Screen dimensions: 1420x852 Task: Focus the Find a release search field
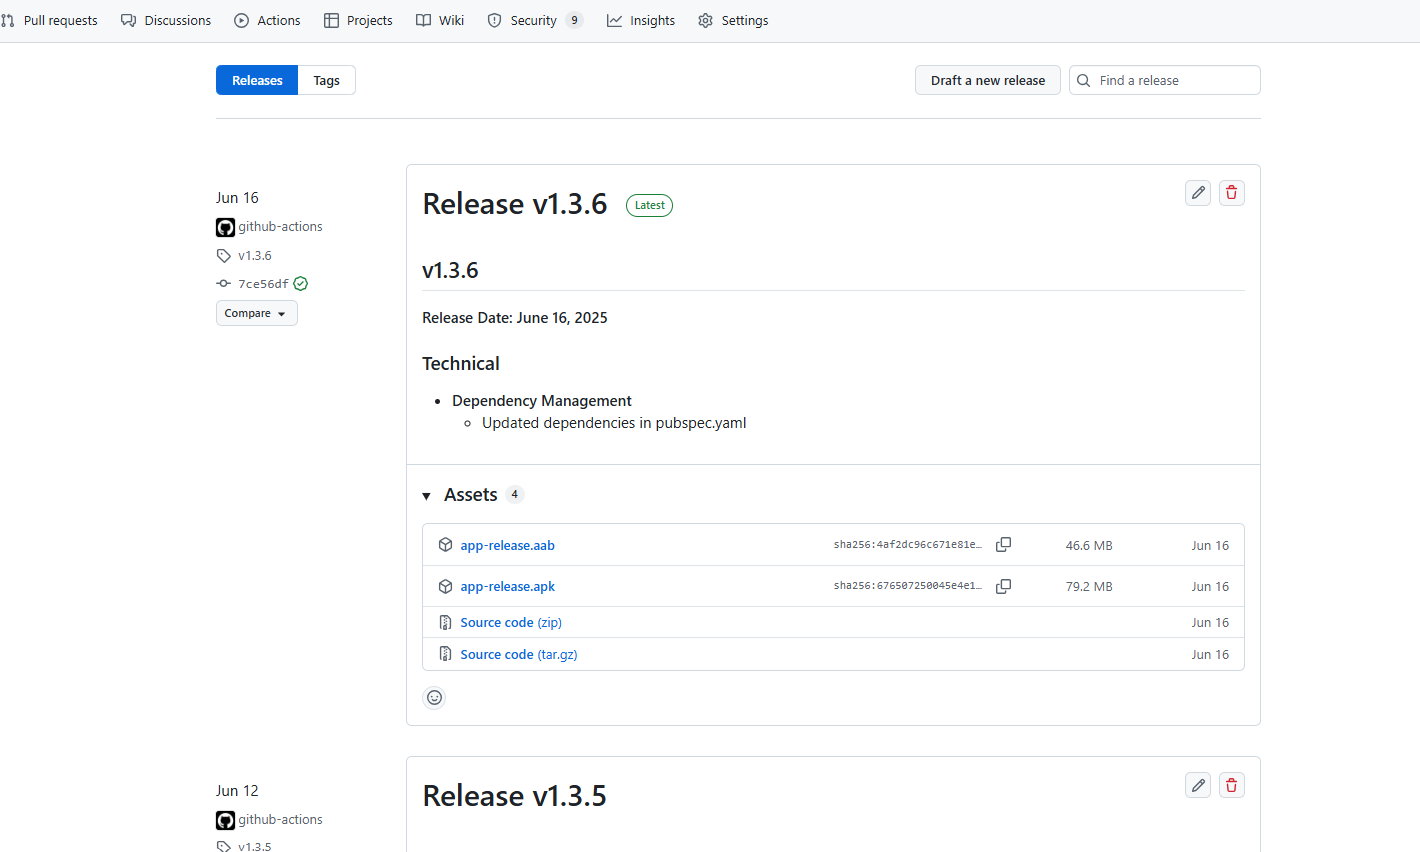[x=1175, y=80]
